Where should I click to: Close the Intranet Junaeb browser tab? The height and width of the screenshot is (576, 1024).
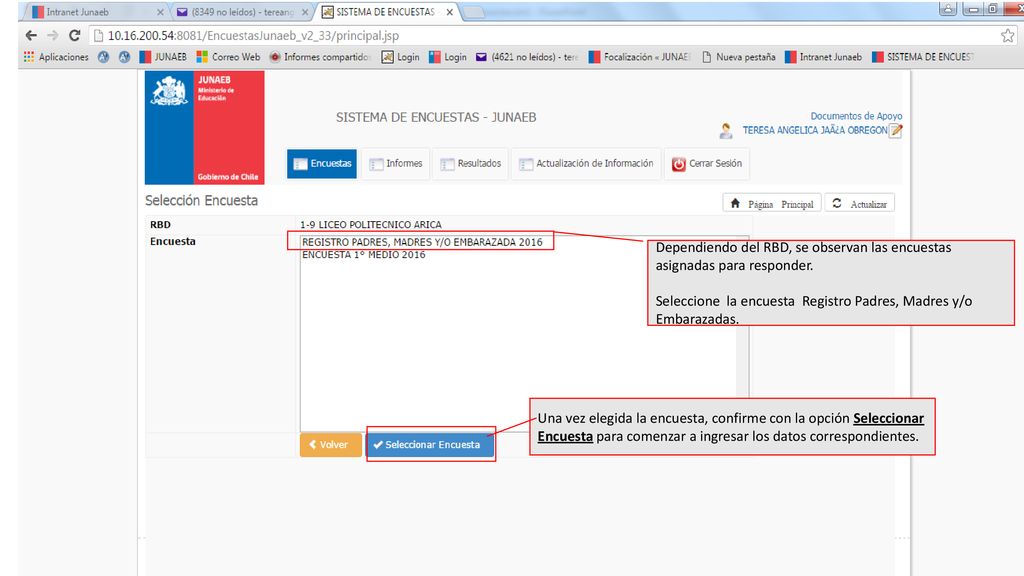160,12
